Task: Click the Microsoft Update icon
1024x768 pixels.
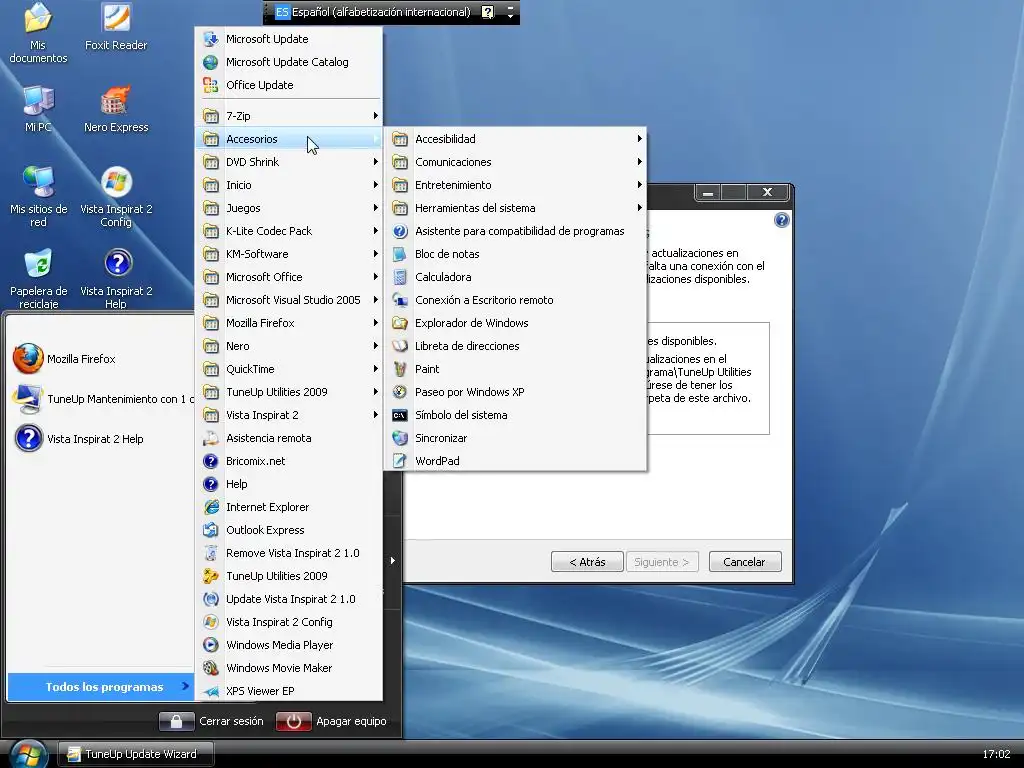Action: point(211,39)
